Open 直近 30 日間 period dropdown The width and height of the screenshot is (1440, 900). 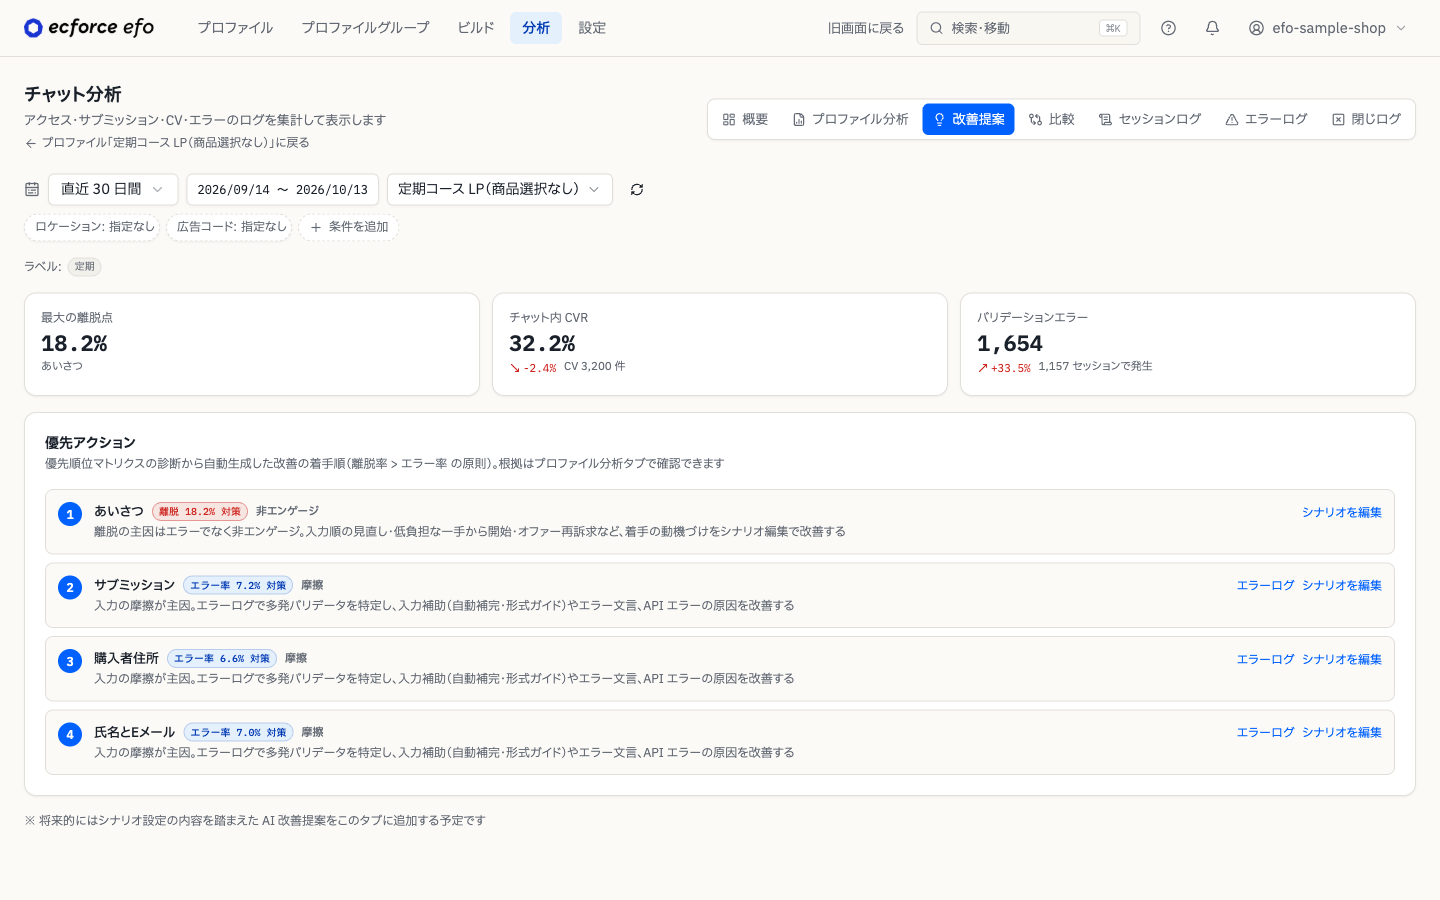coord(113,189)
